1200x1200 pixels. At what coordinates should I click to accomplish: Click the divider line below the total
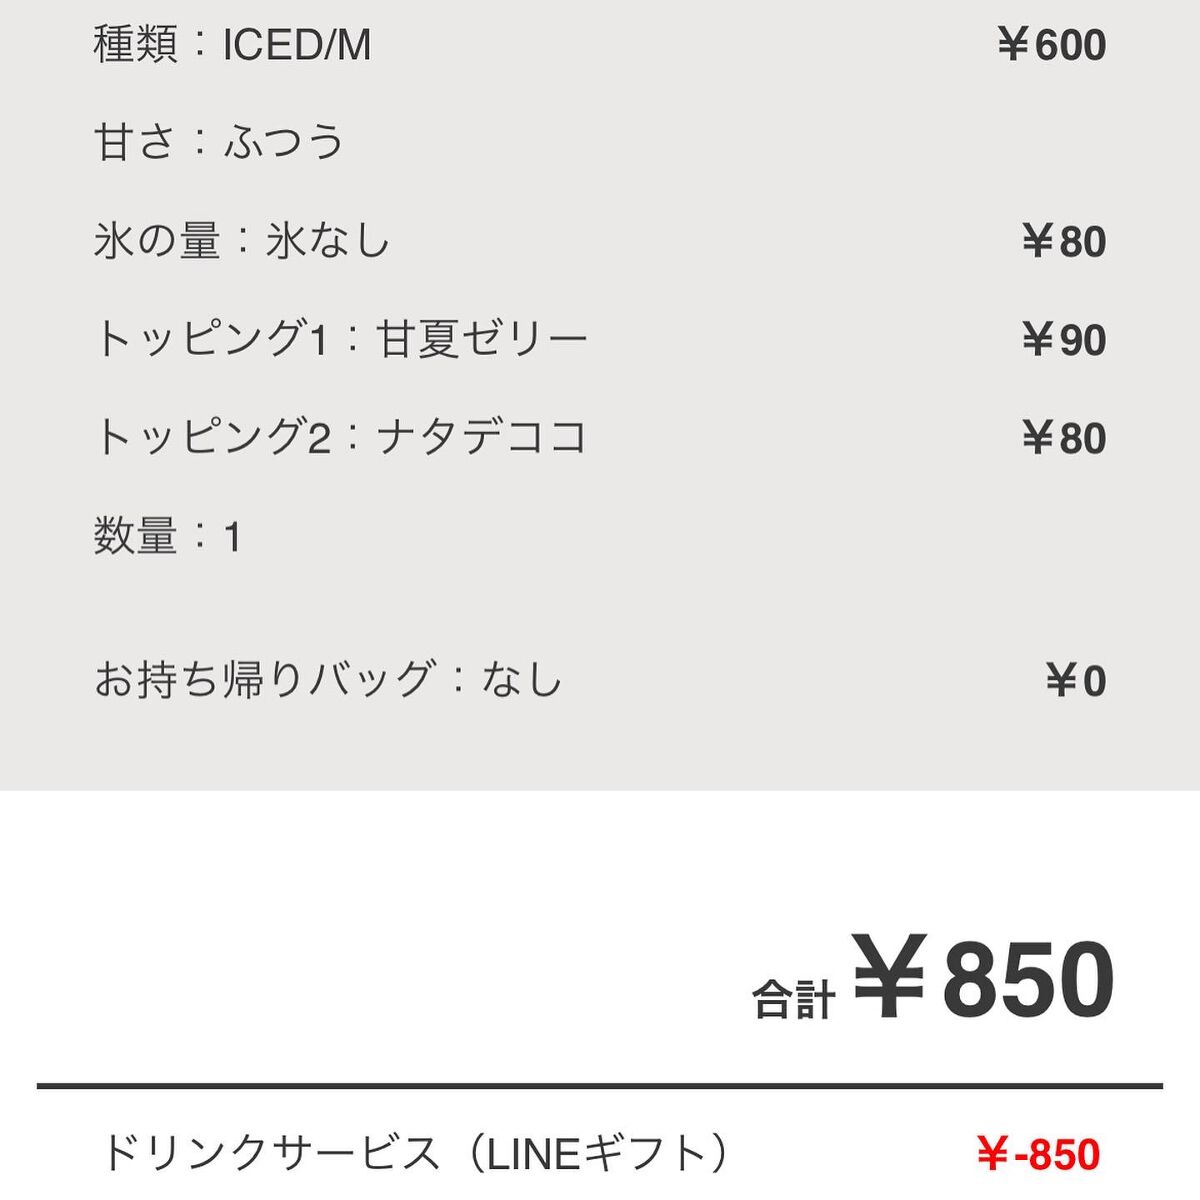coord(600,1086)
